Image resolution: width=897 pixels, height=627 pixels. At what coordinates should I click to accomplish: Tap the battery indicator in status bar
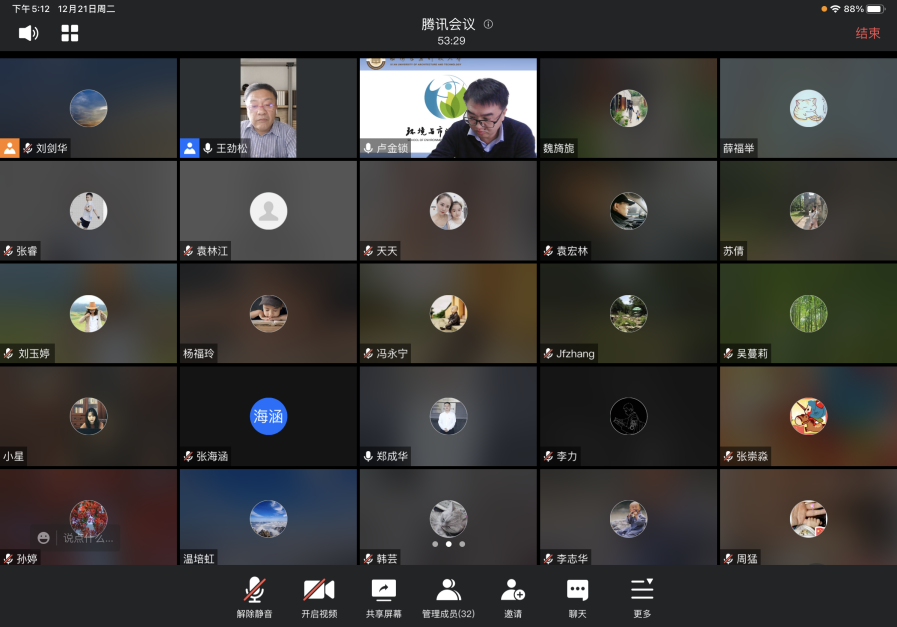click(x=875, y=9)
